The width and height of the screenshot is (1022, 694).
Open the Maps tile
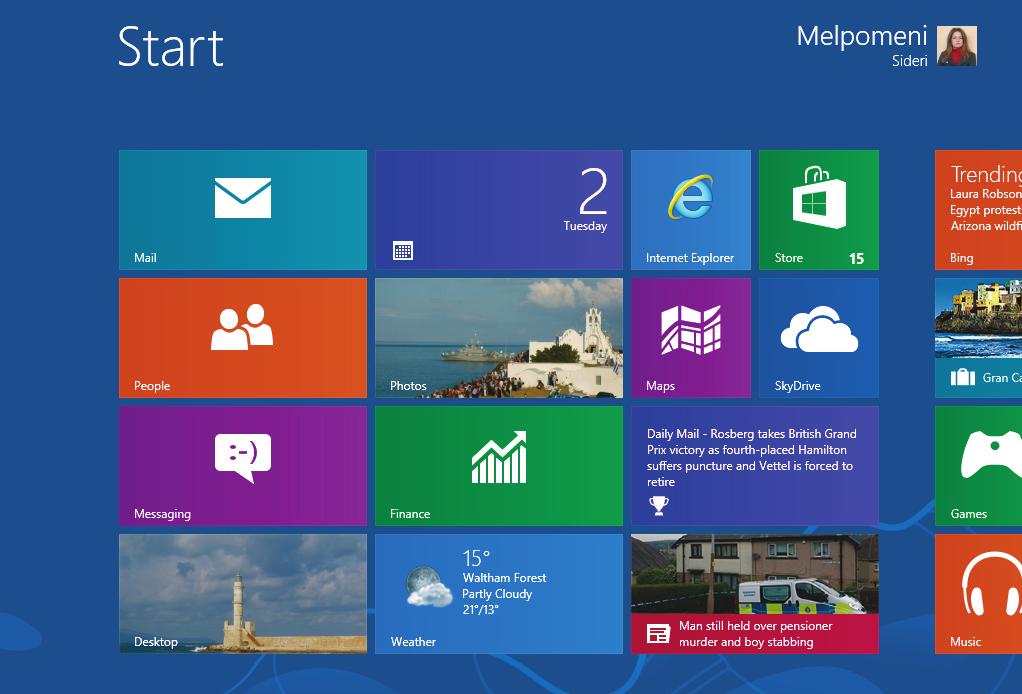[x=691, y=338]
